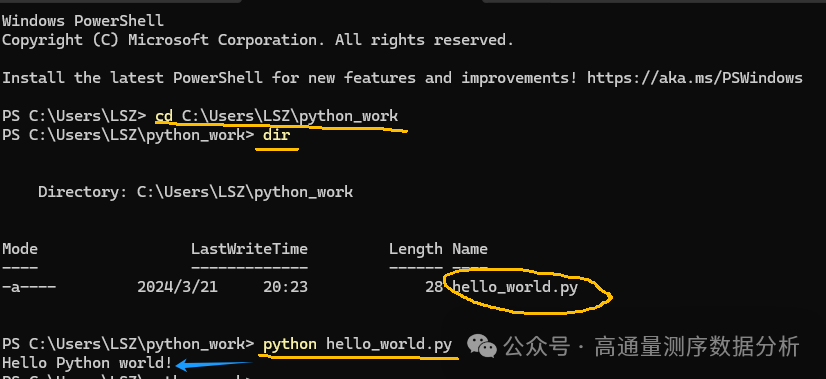This screenshot has height=379, width=826.
Task: Select hello_world.py in the directory listing row
Action: tap(515, 287)
